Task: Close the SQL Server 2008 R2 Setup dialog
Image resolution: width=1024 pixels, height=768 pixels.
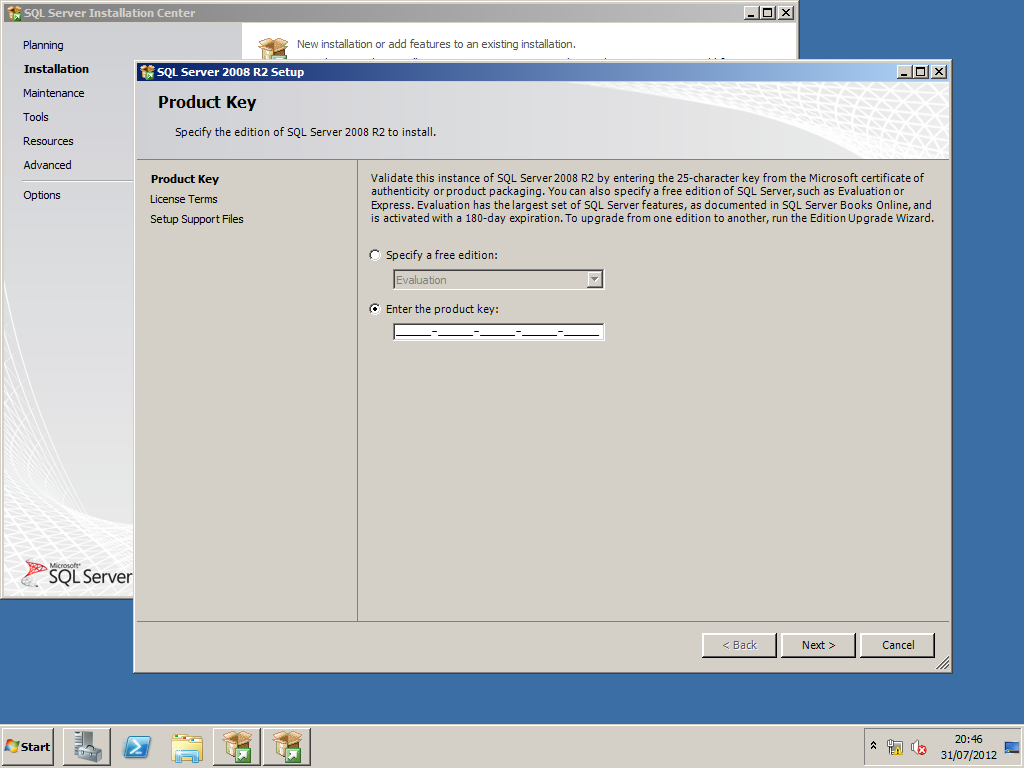Action: [939, 72]
